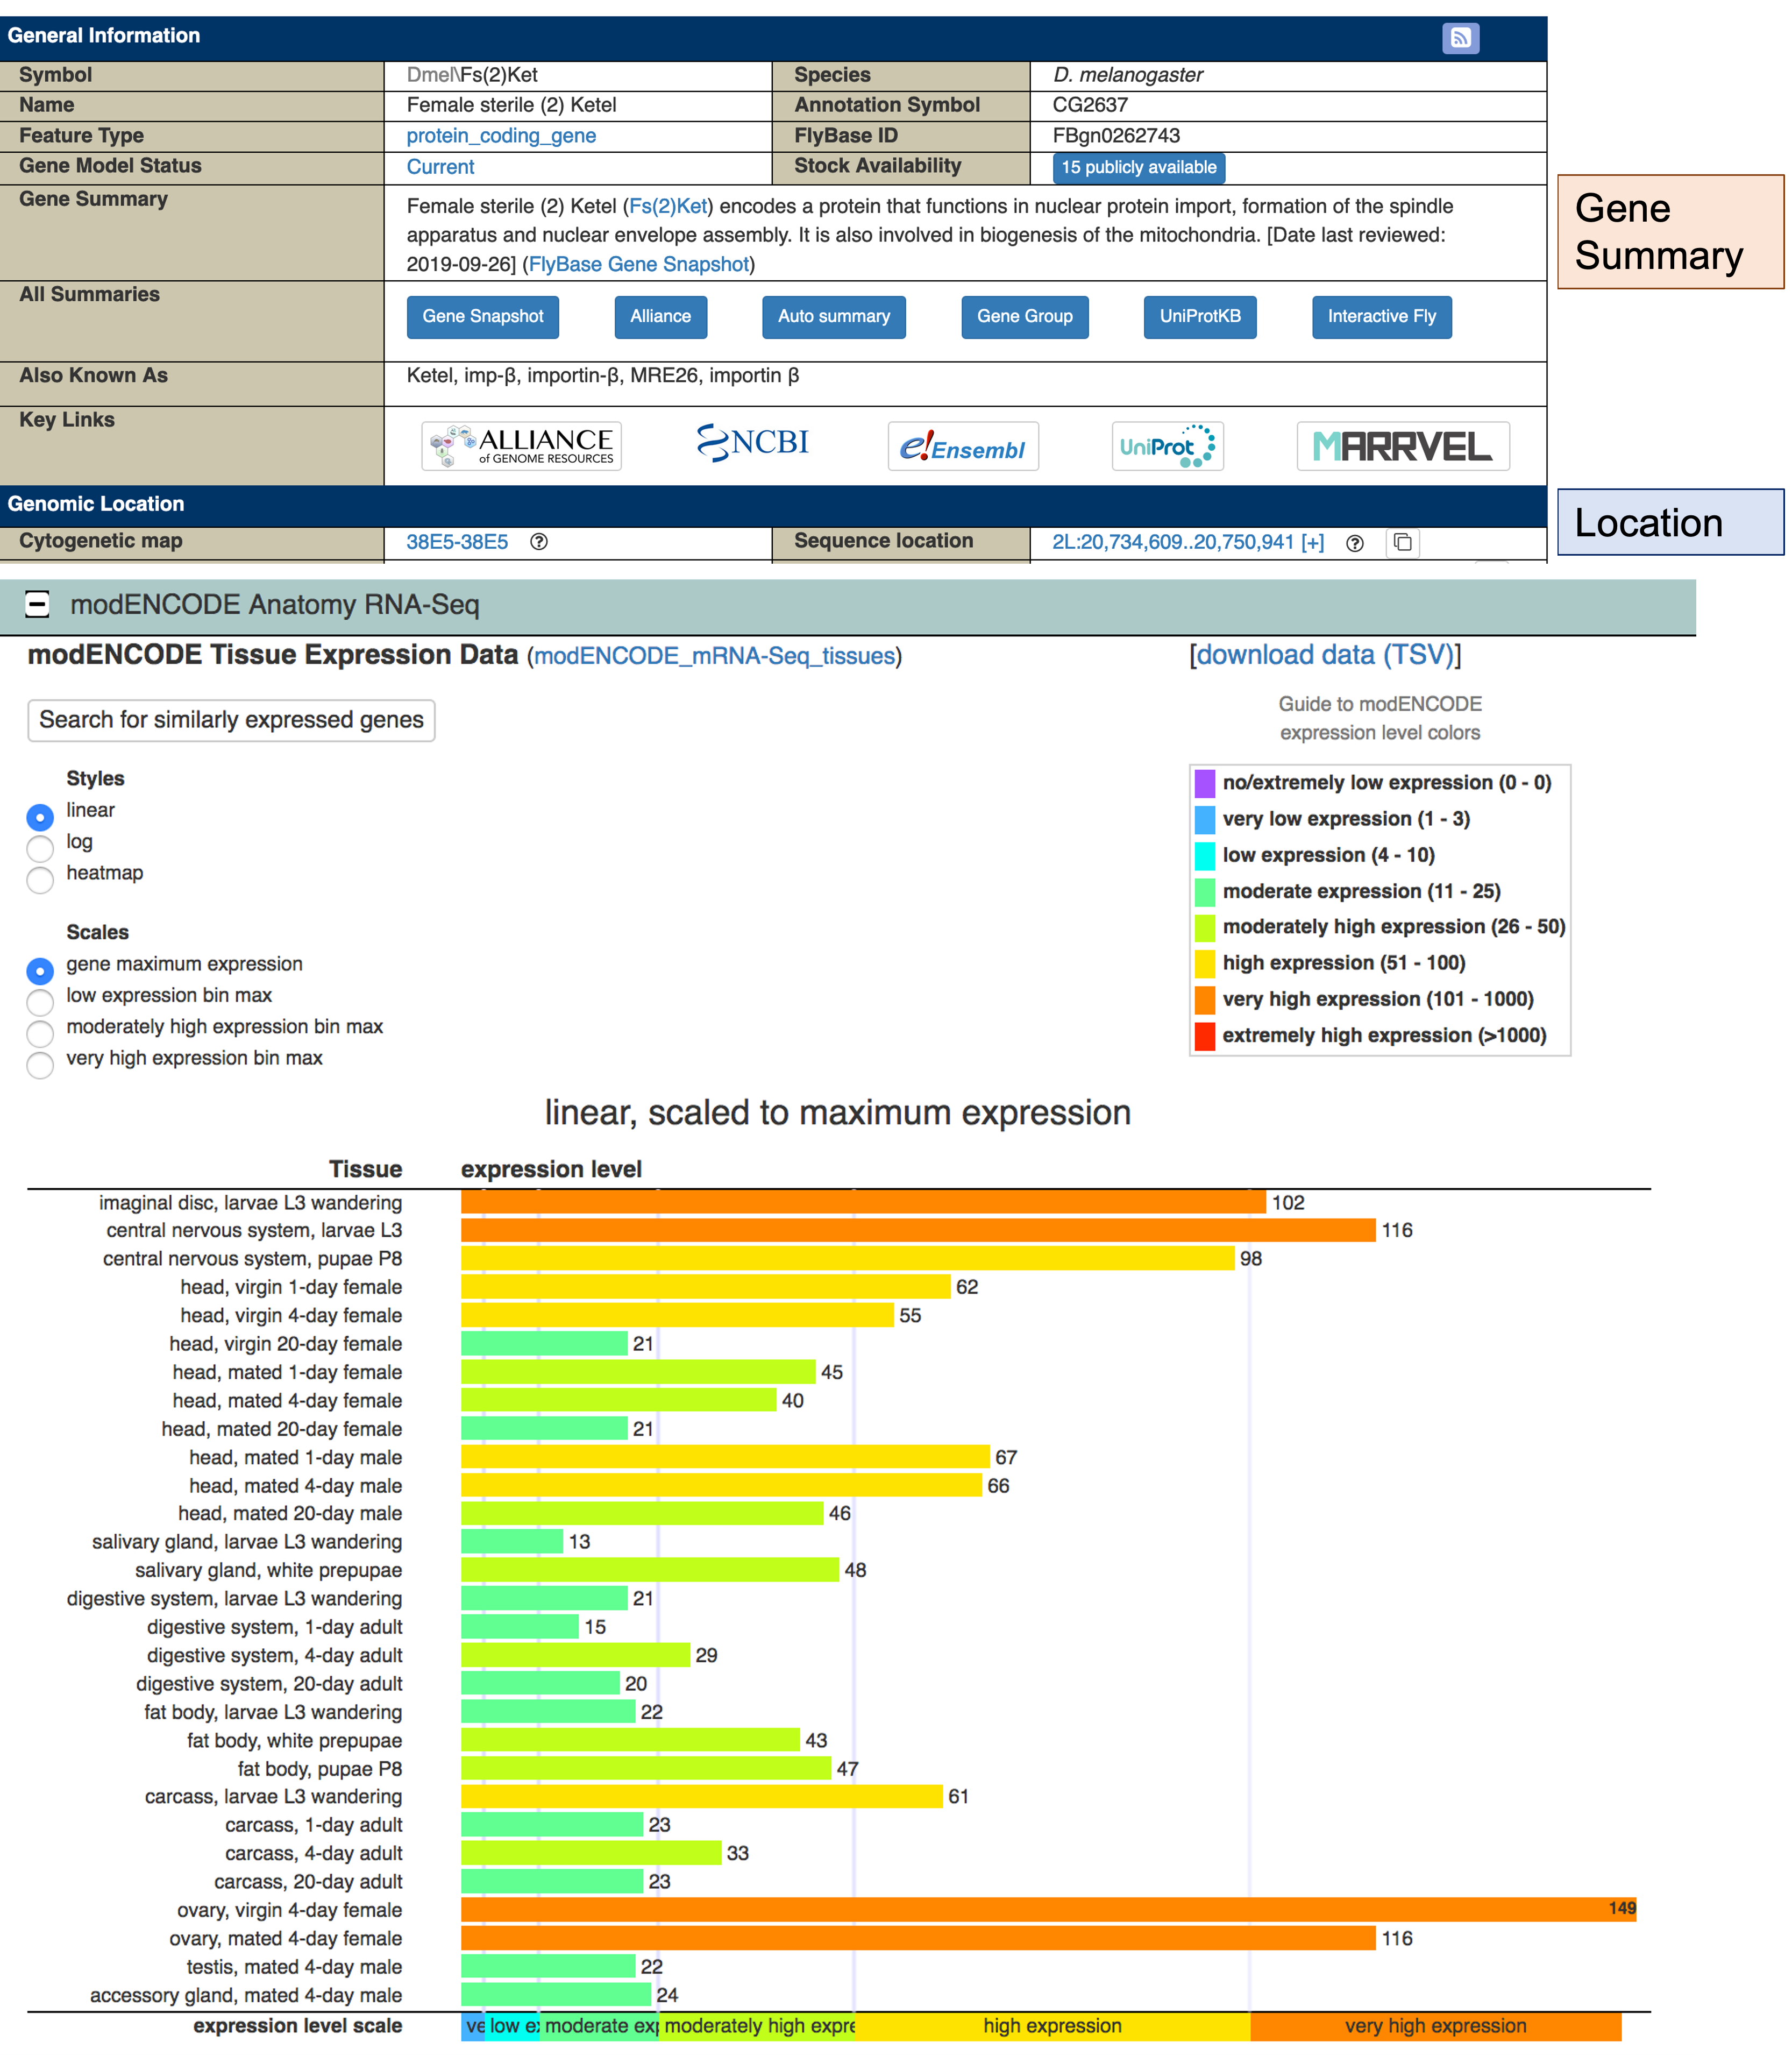Click the UniProtKB summary button
Image resolution: width=1792 pixels, height=2056 pixels.
pos(1200,317)
